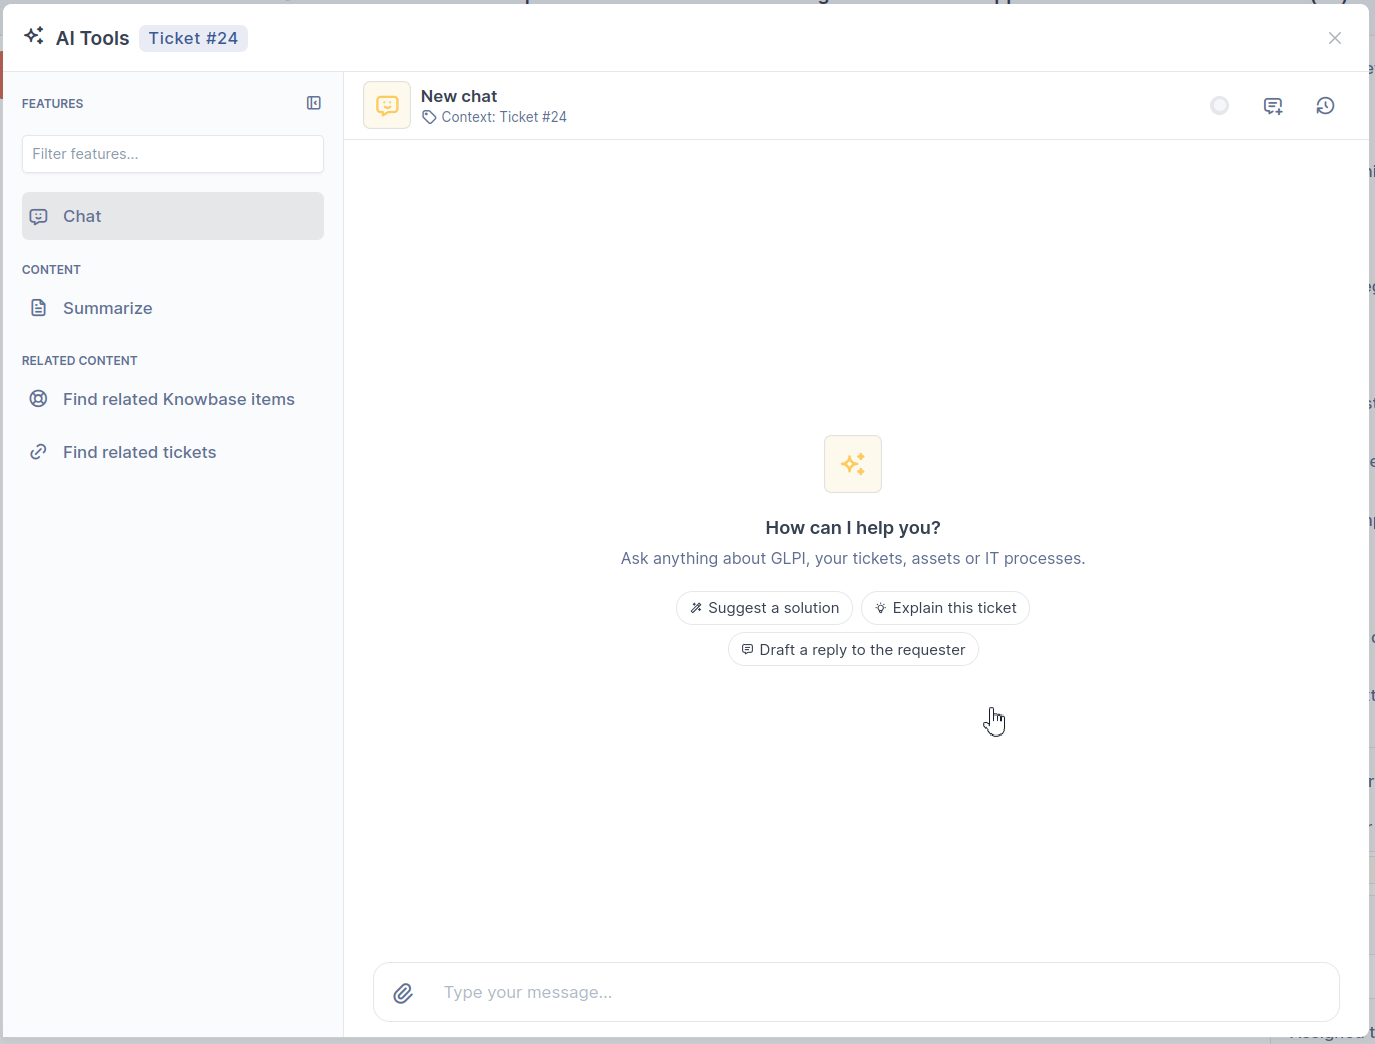This screenshot has height=1044, width=1375.
Task: Close the AI Tools dialog
Action: [1335, 38]
